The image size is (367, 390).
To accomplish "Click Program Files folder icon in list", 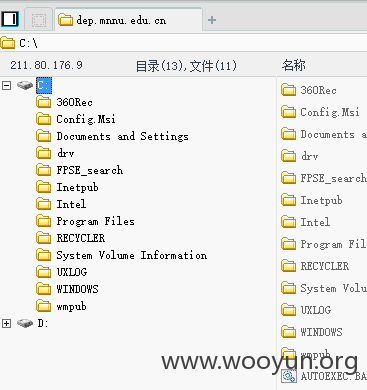I will coord(288,244).
